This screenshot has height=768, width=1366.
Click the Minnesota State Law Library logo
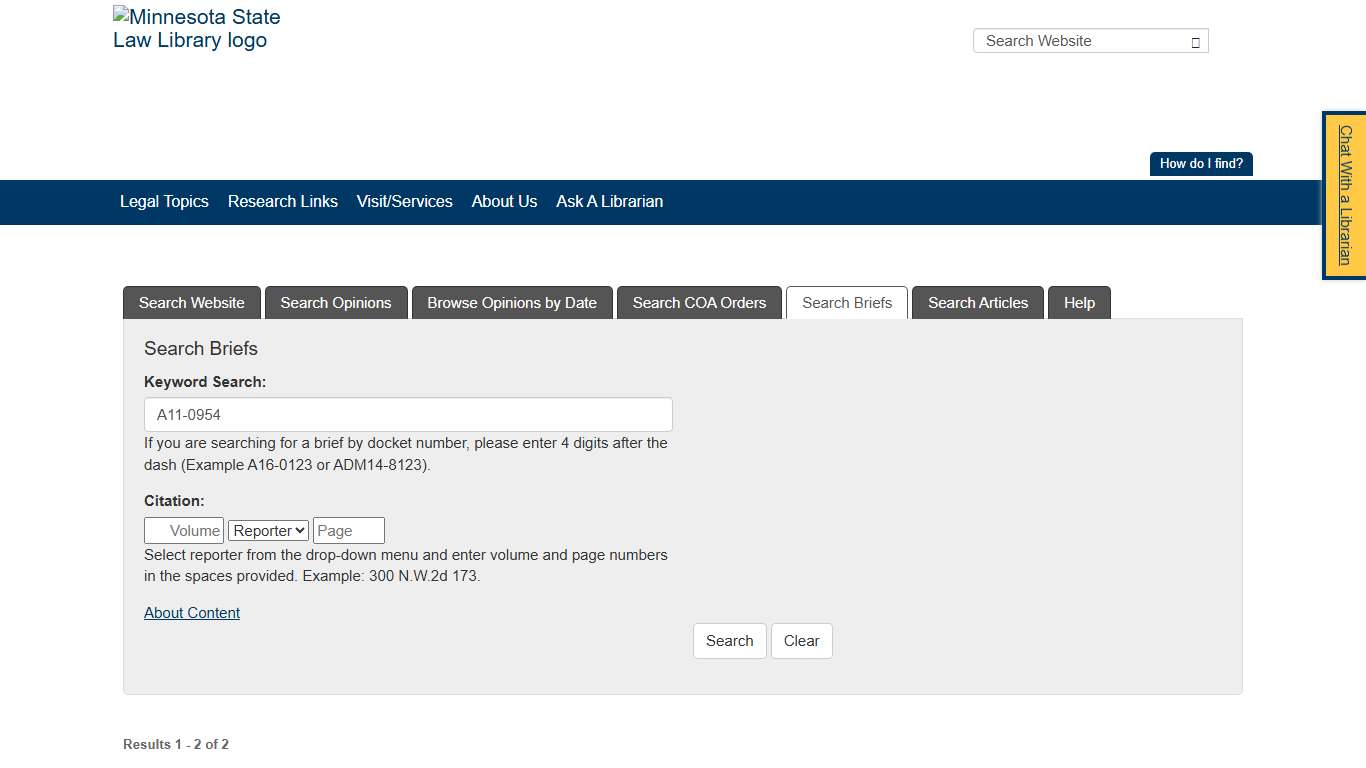pos(196,28)
